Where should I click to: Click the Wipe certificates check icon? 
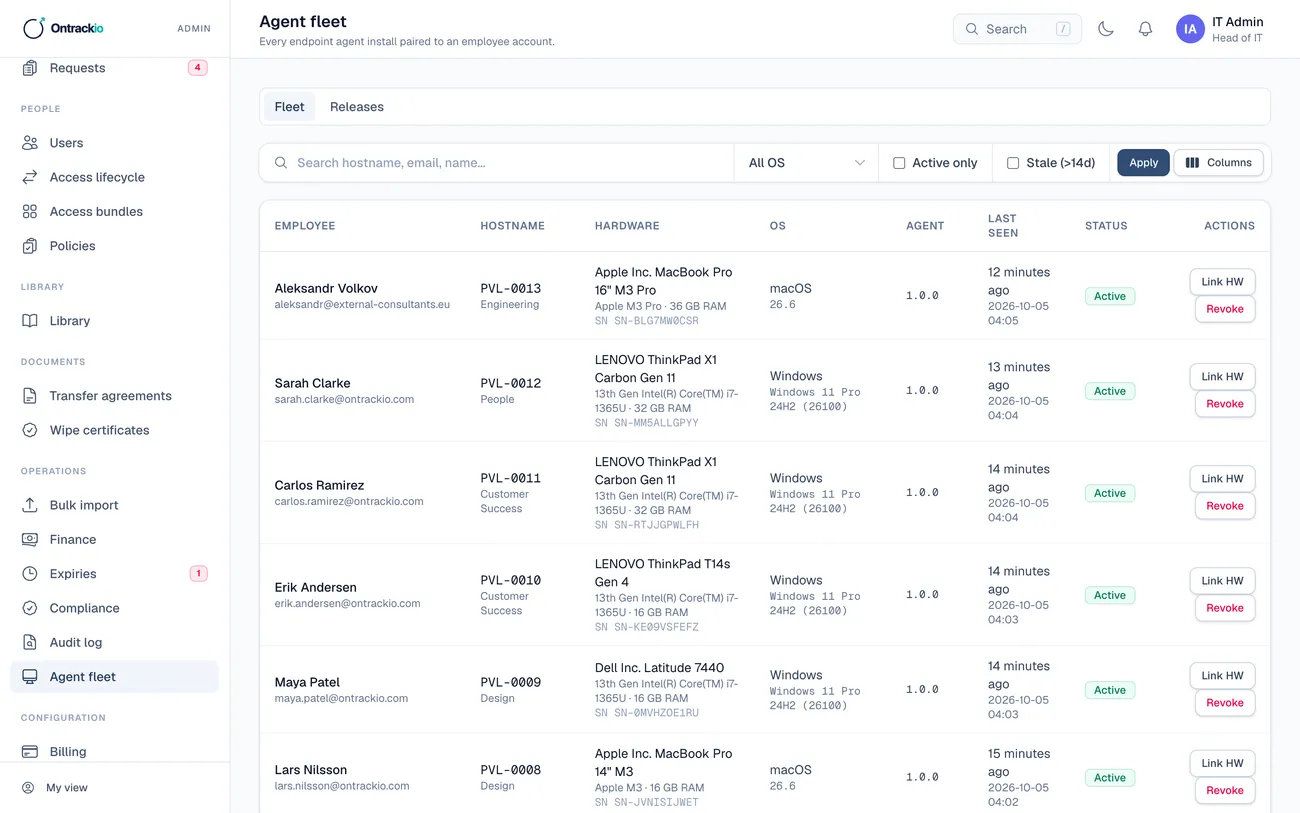pyautogui.click(x=30, y=430)
